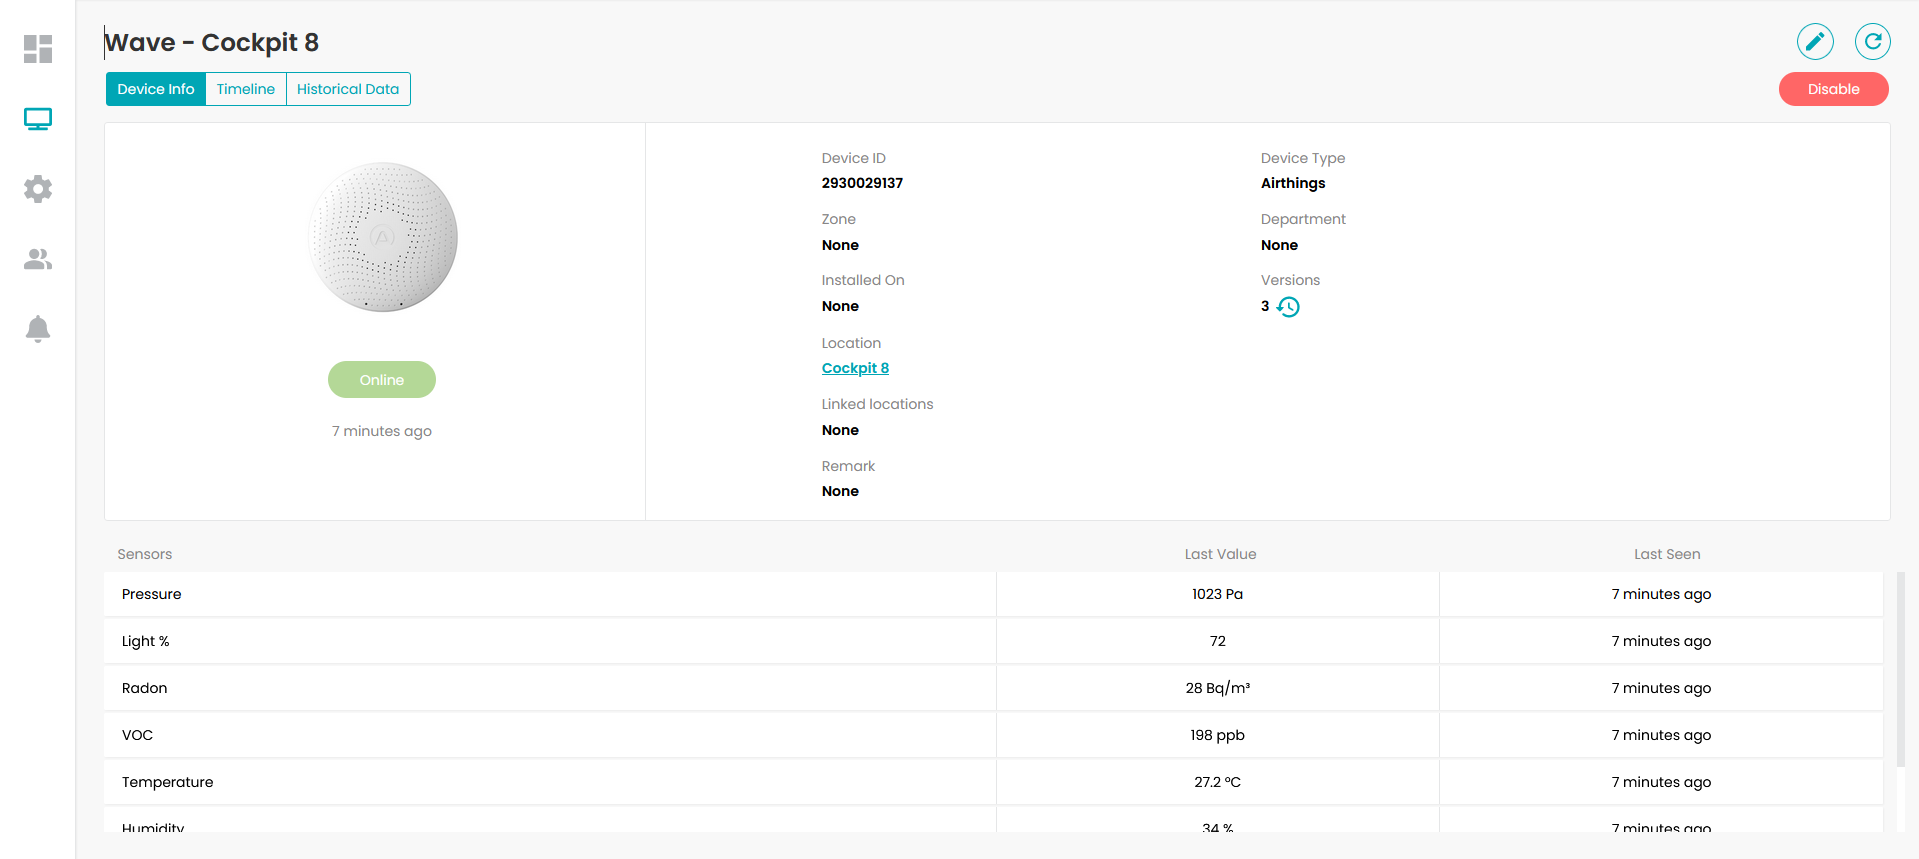Click the Airthings device type value

(x=1293, y=183)
